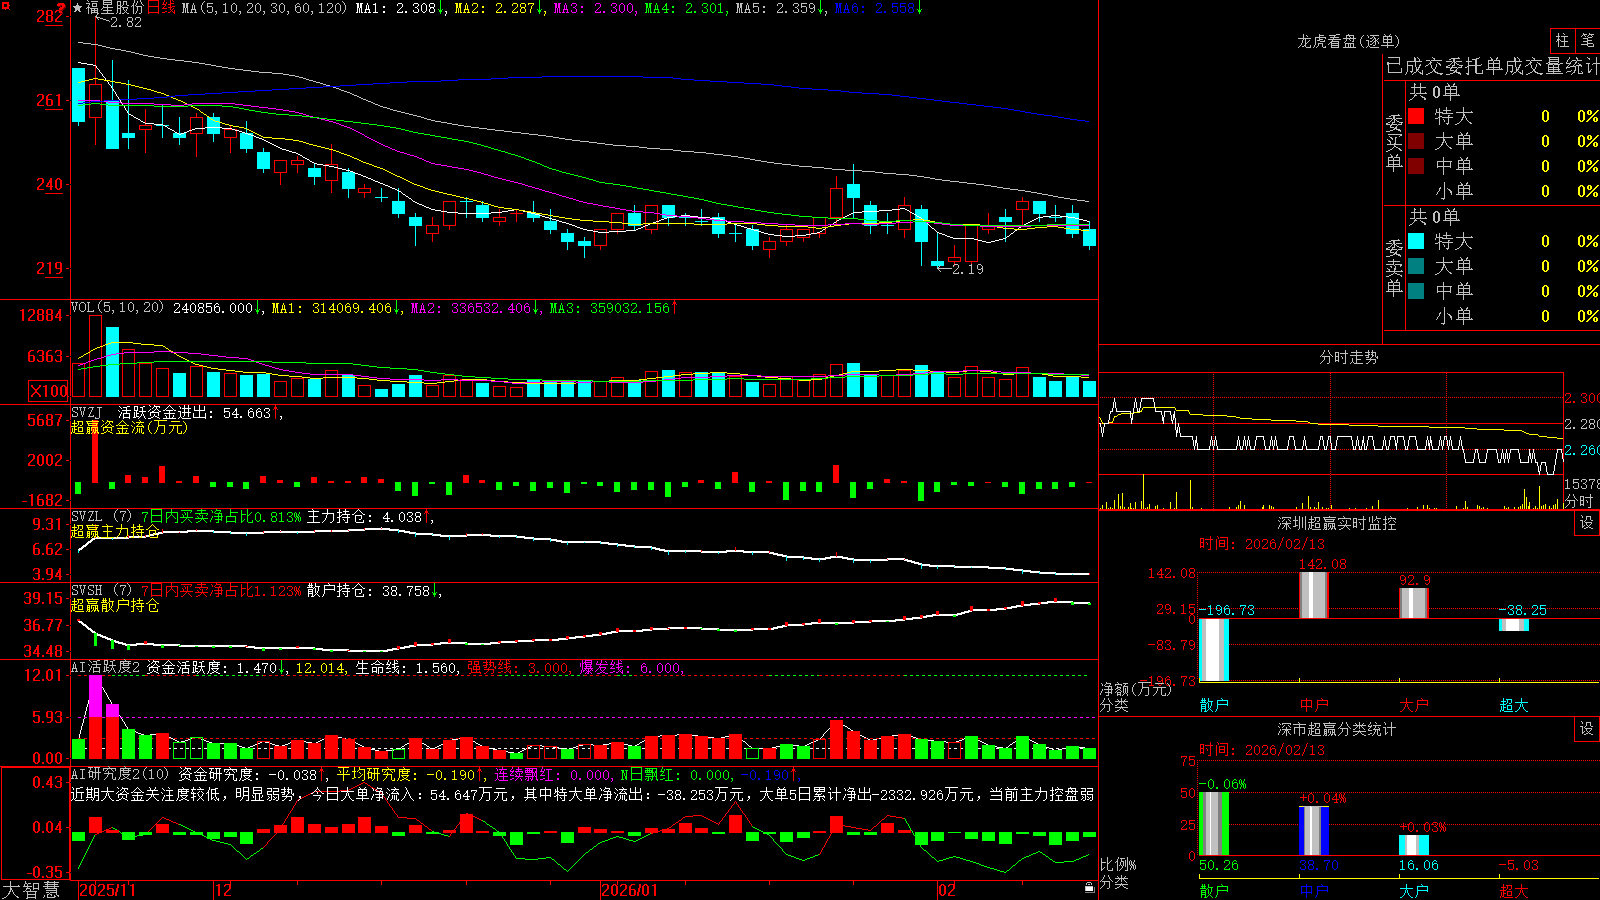Open 设 settings for 深市超赢分类统计
Screen dimensions: 1600x900
(1587, 729)
